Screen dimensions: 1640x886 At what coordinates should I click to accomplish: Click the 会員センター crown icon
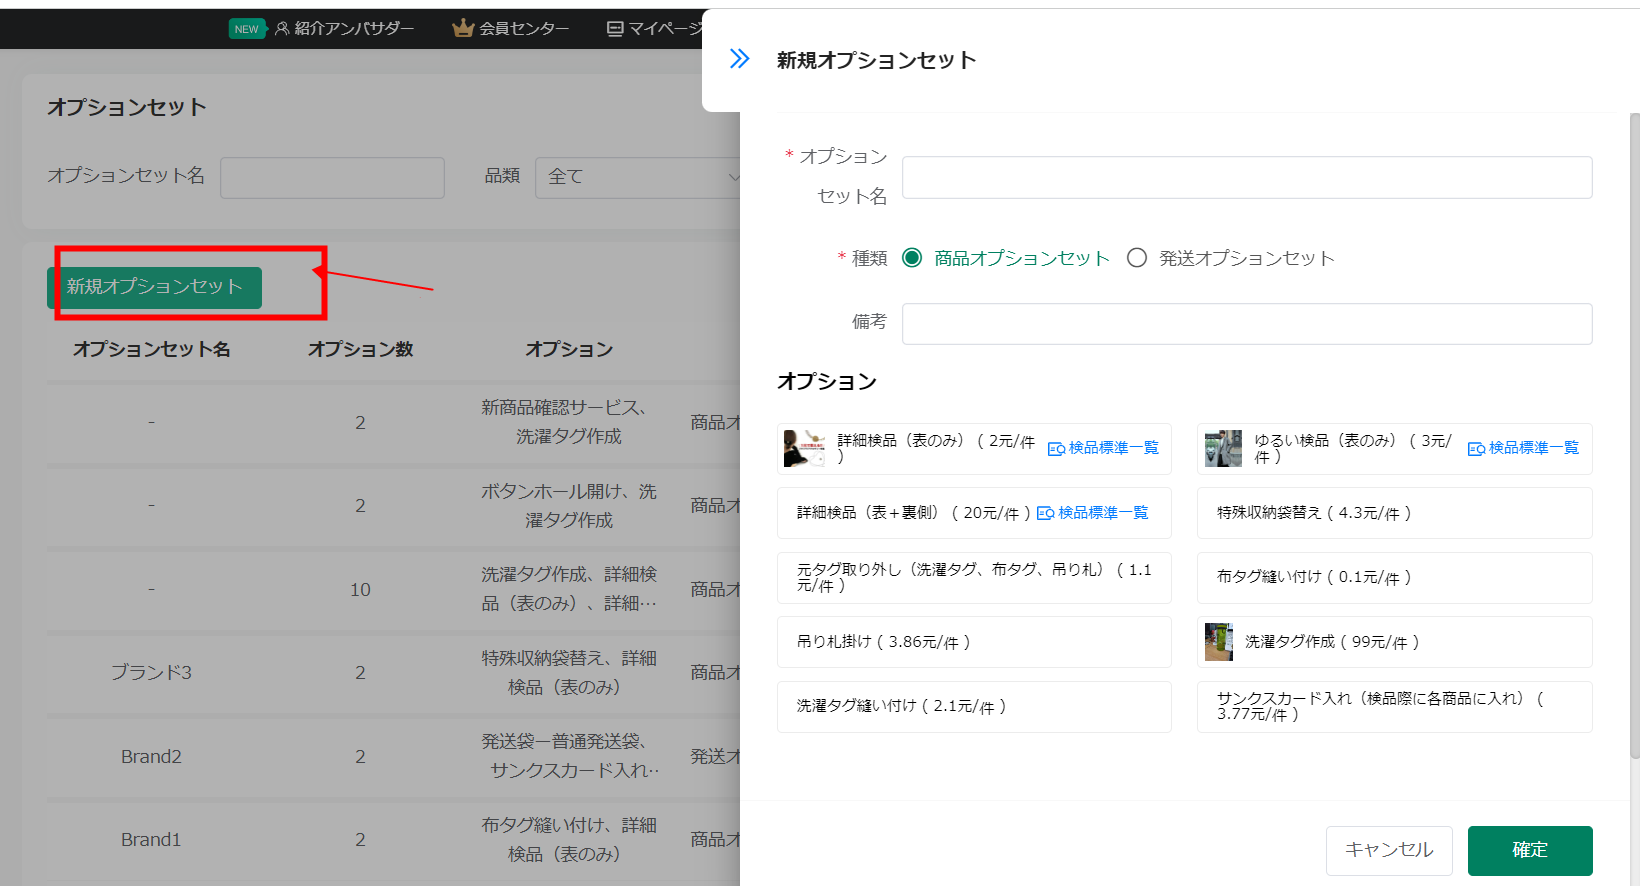point(463,28)
